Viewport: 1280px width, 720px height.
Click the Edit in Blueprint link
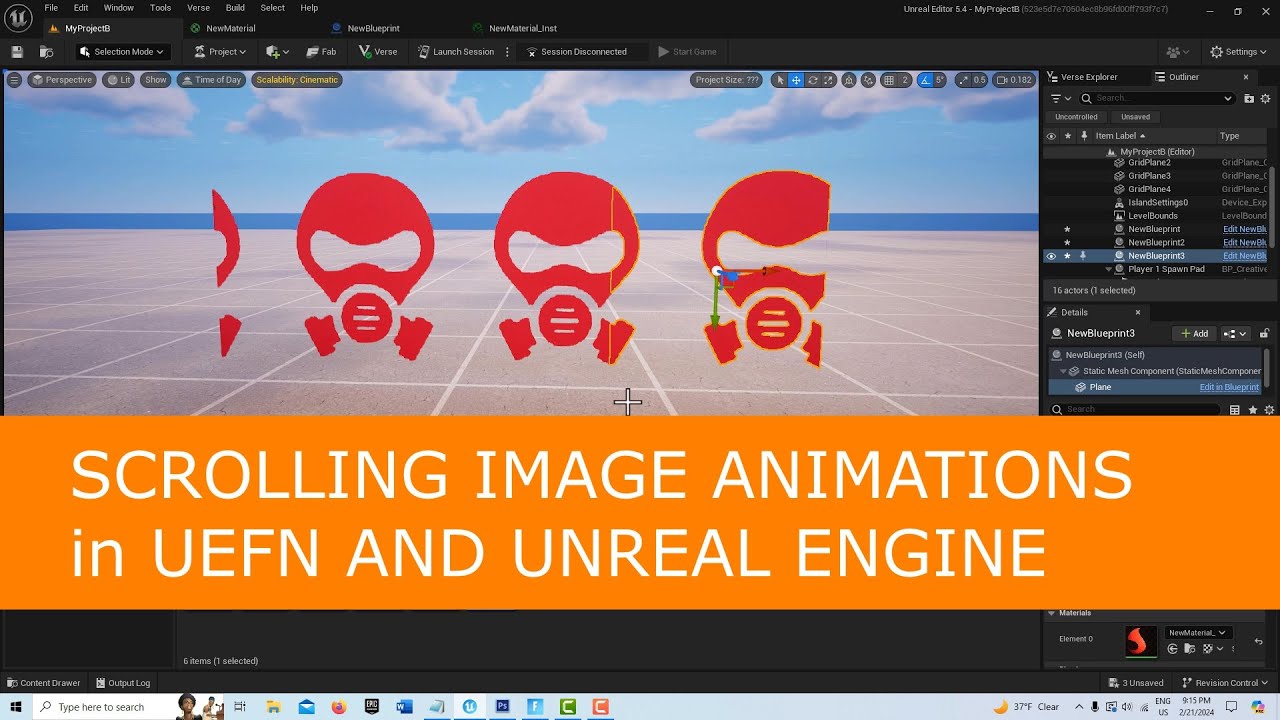1229,387
